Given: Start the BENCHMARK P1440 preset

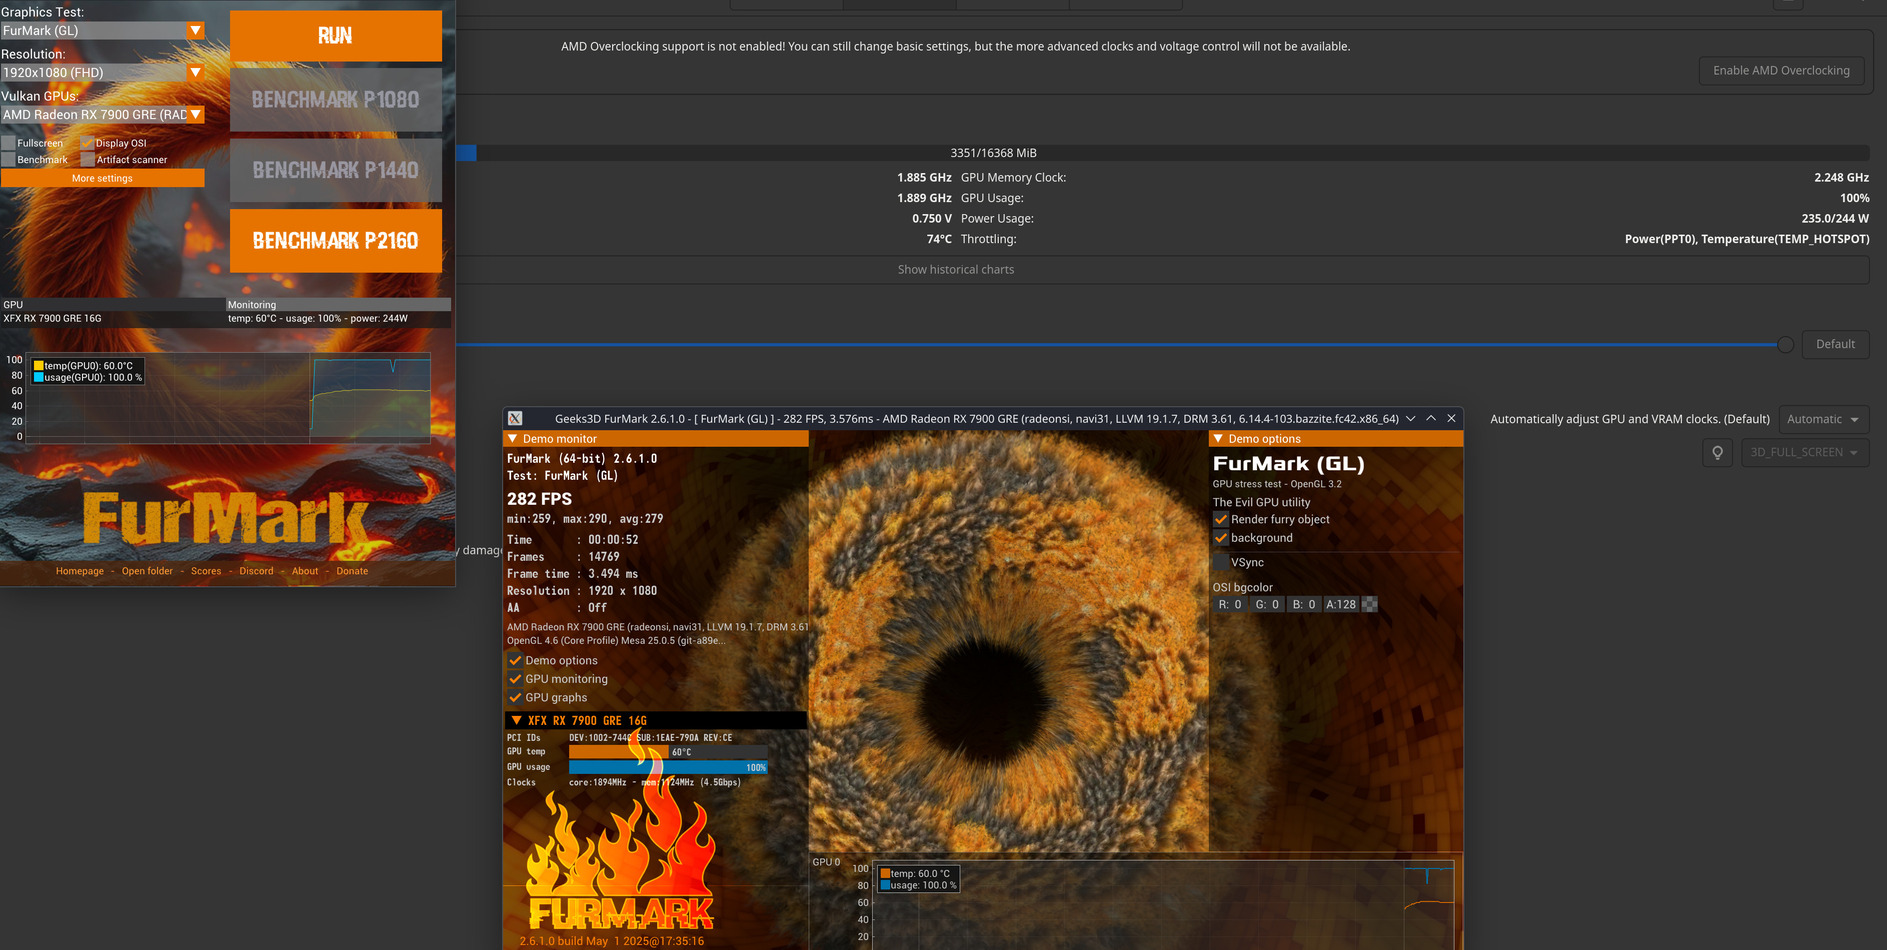Looking at the screenshot, I should point(335,171).
